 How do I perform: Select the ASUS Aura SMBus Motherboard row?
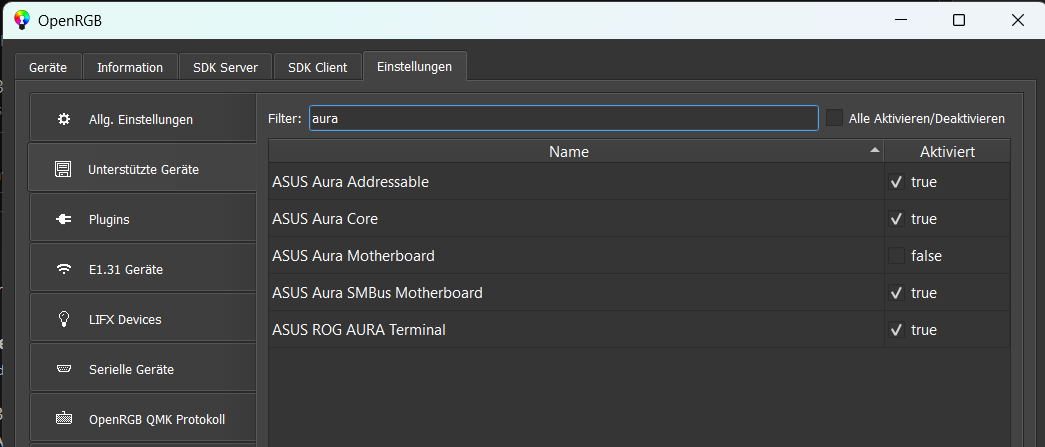coord(377,293)
